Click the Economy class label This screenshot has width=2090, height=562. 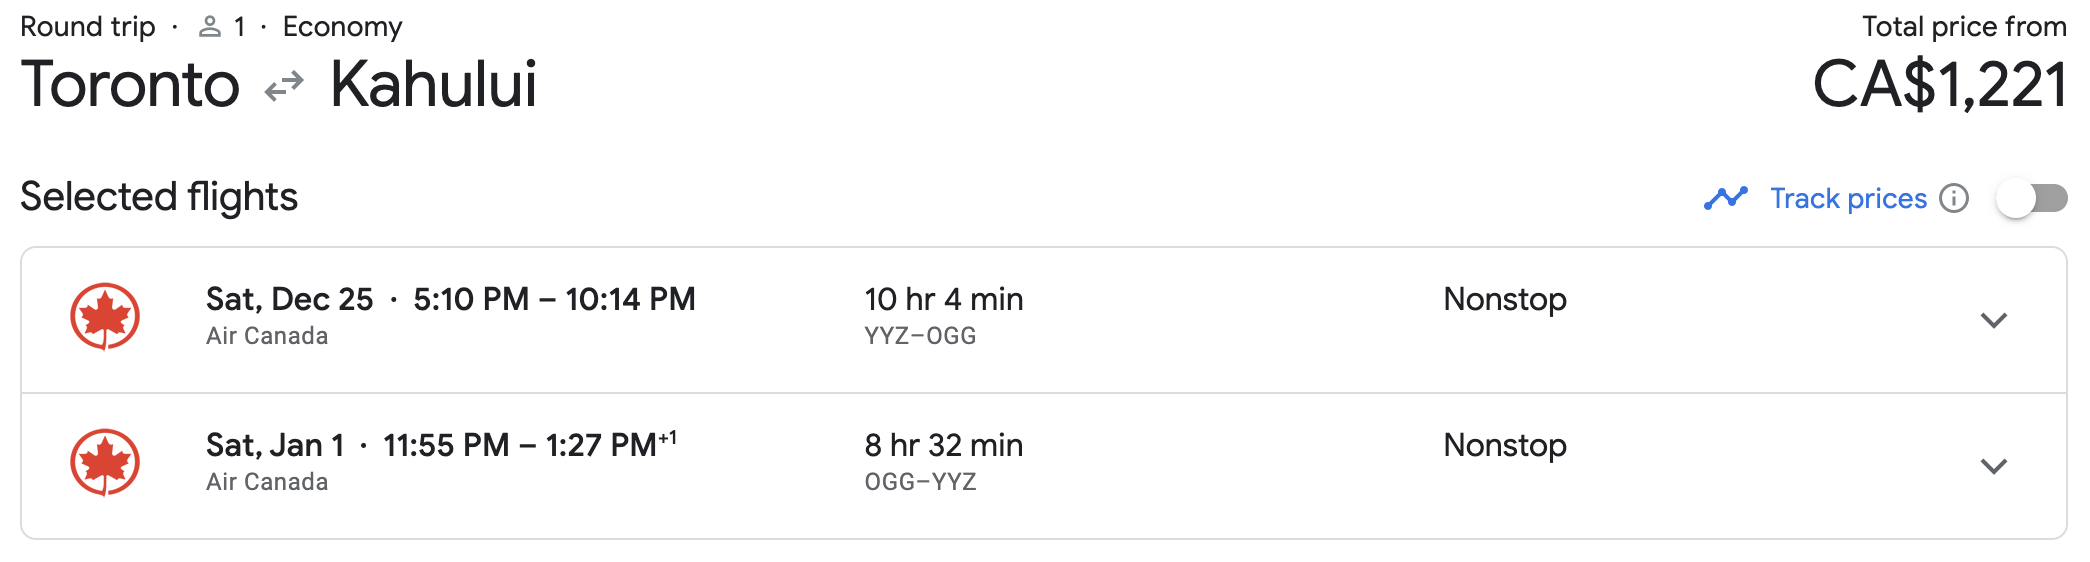click(x=342, y=27)
